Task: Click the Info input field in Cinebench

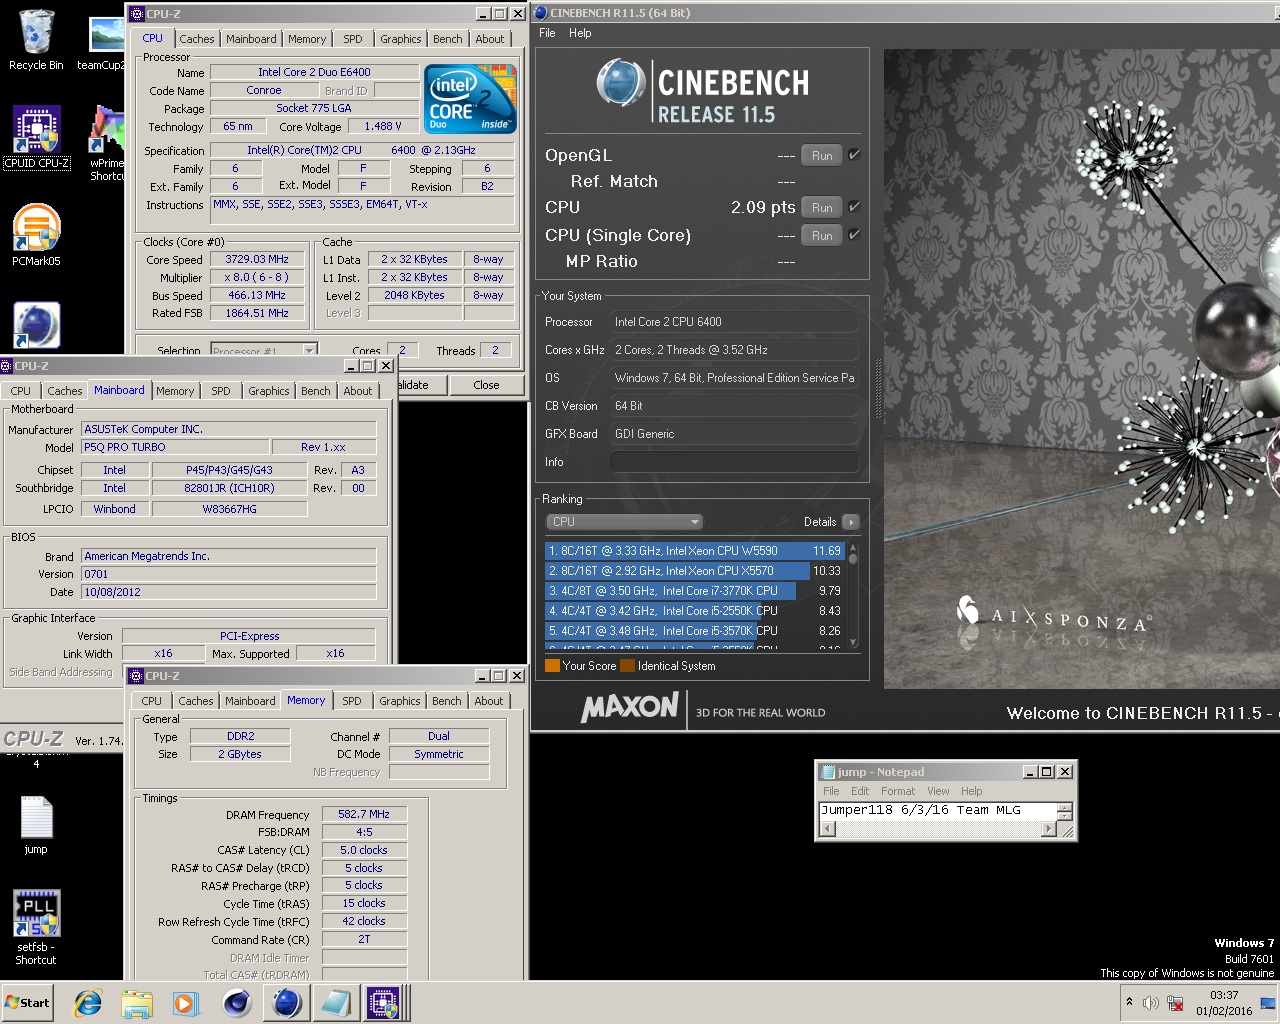Action: (735, 462)
